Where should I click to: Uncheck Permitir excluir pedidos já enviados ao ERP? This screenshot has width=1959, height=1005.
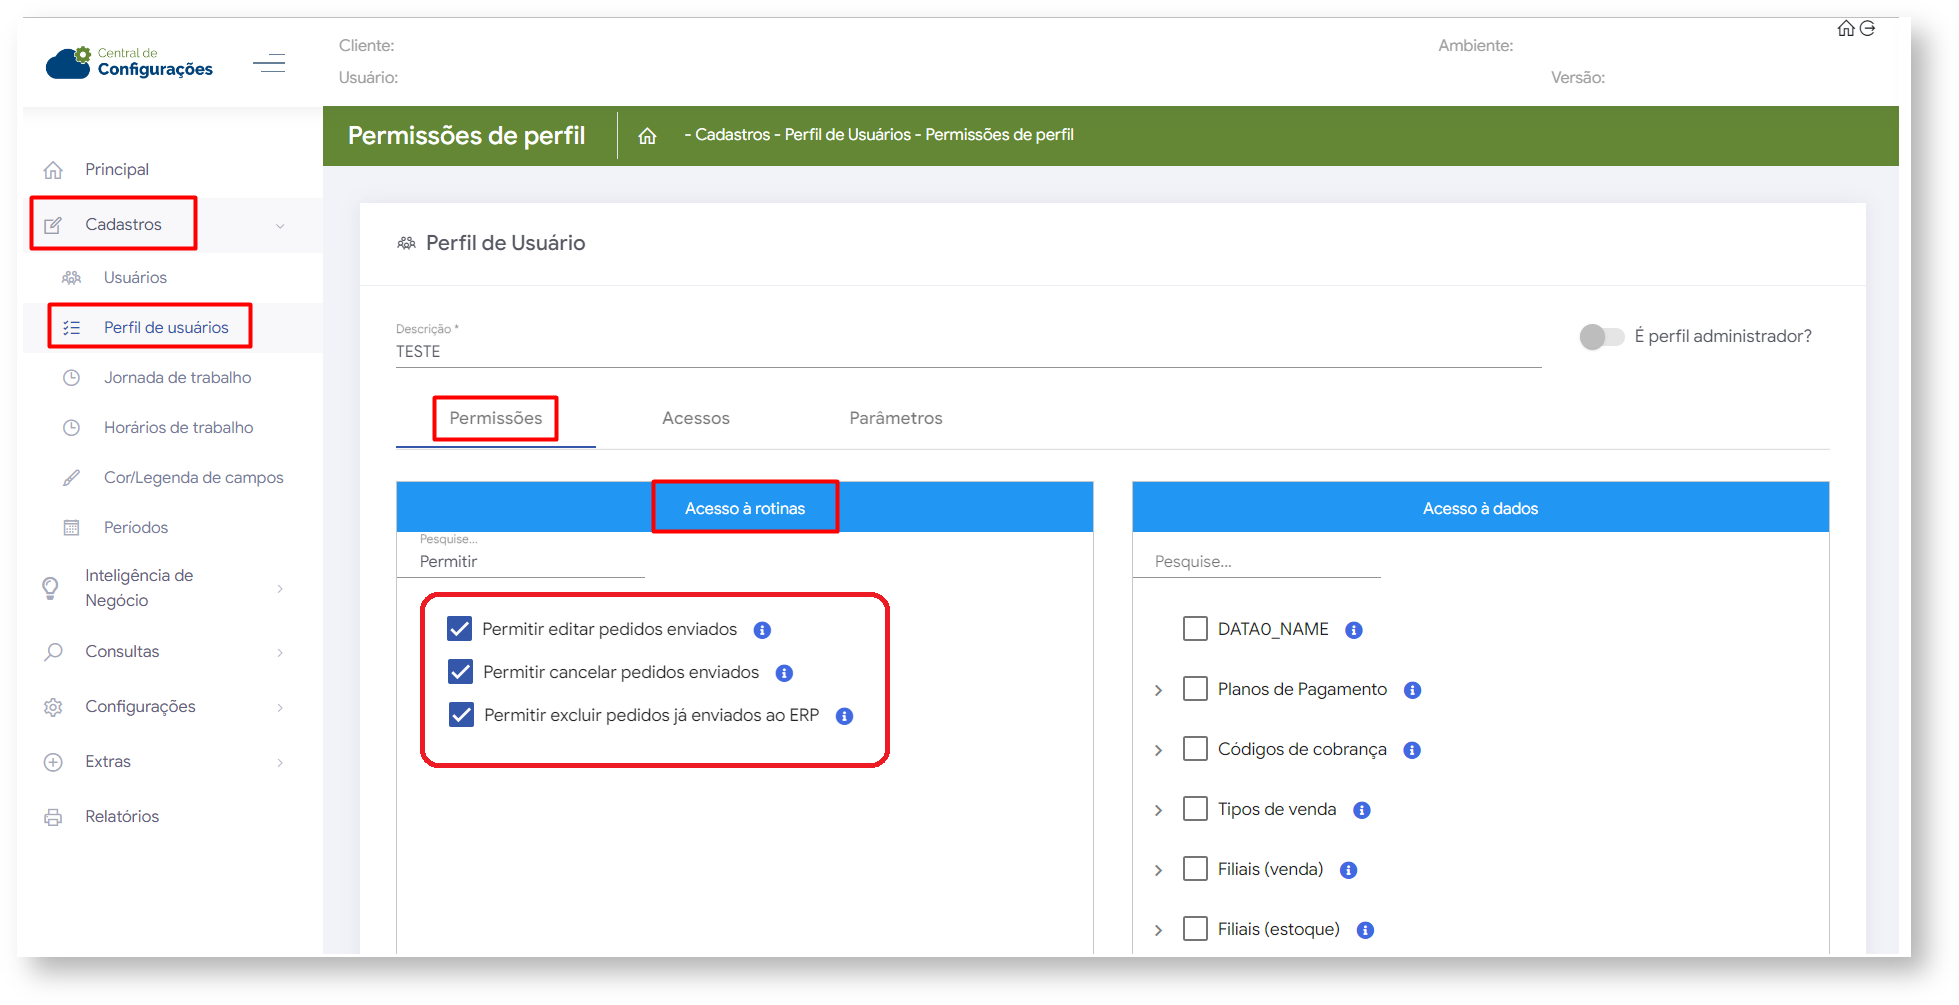point(461,715)
